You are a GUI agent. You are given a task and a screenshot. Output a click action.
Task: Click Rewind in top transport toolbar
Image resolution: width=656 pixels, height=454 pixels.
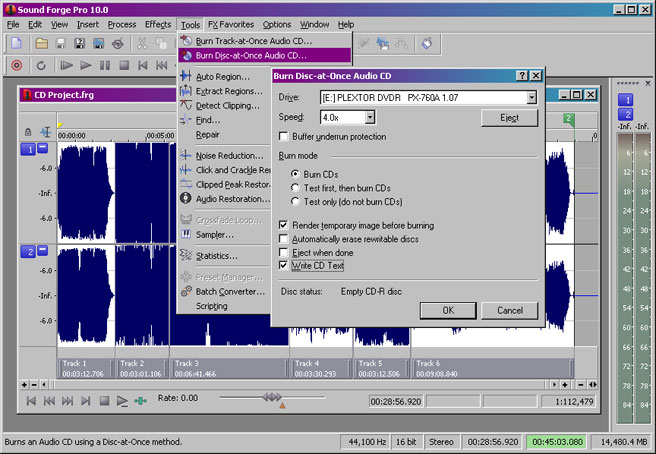(x=161, y=65)
